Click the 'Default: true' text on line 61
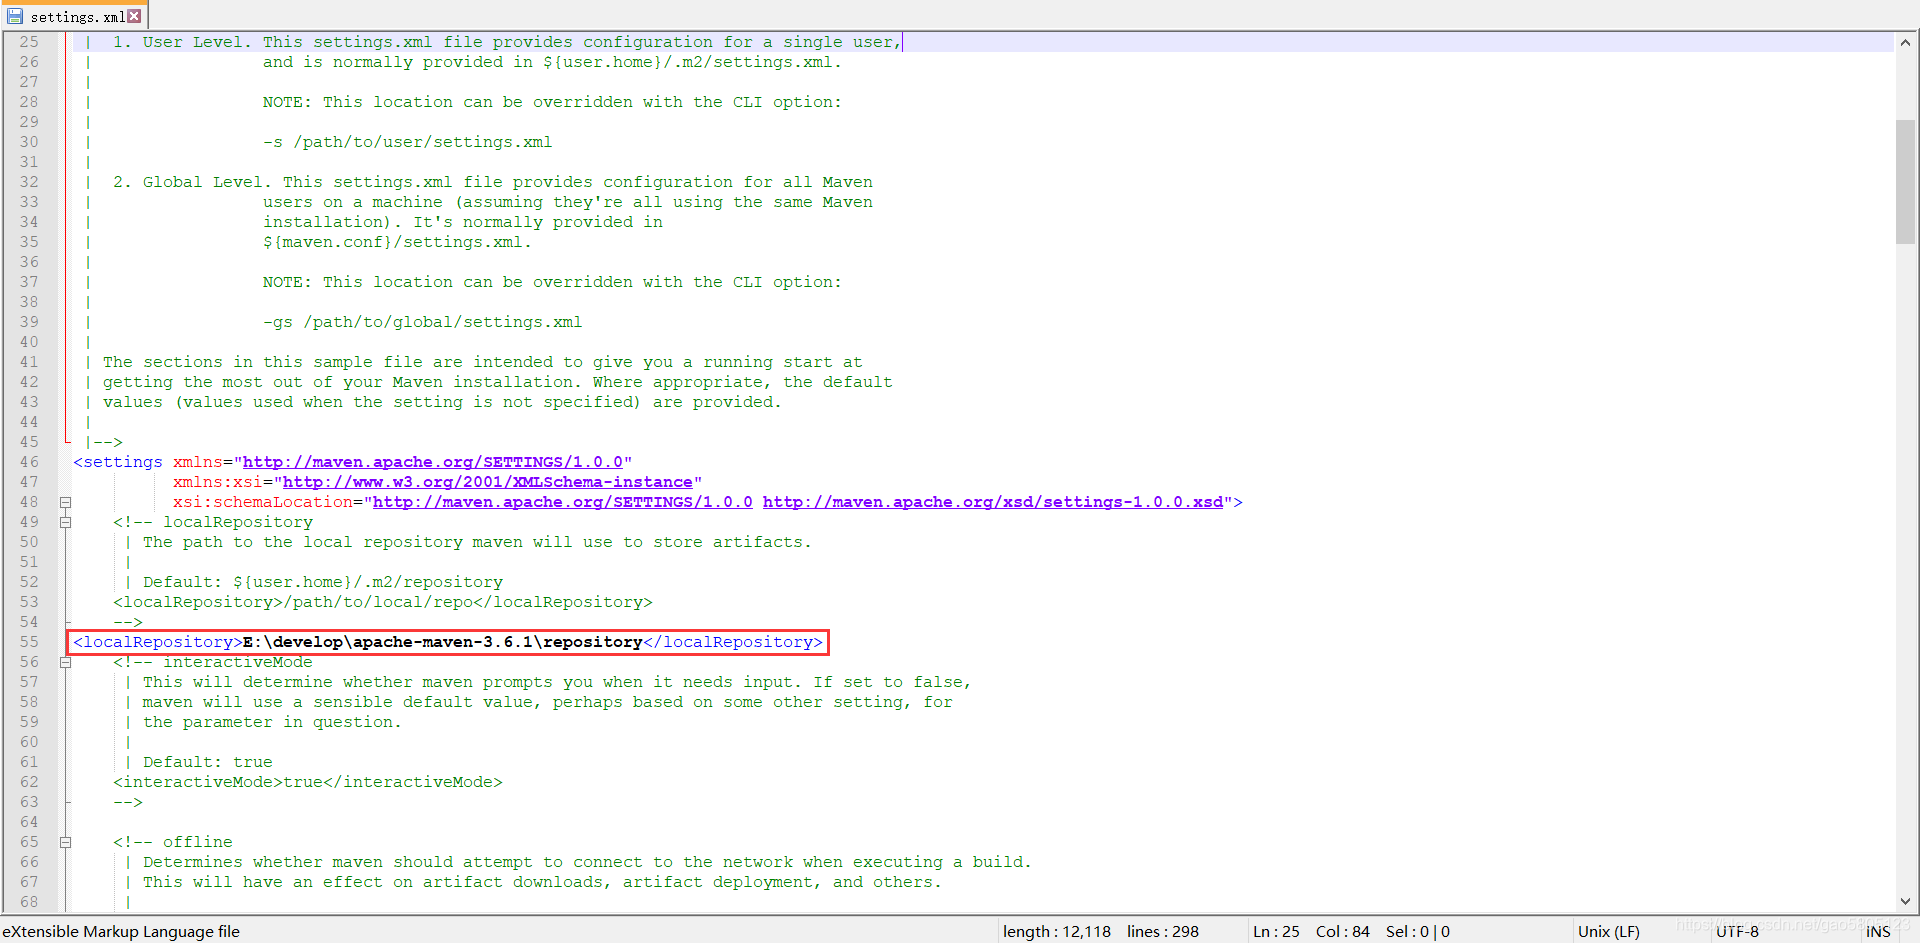Screen dimensions: 1920x943 (208, 762)
